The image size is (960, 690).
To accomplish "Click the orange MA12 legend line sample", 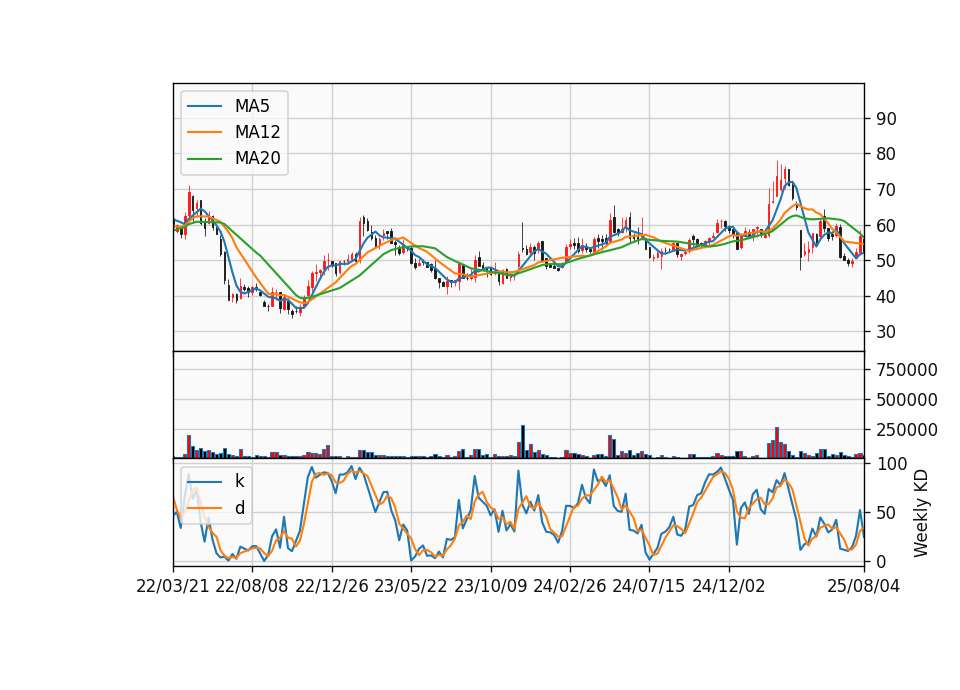I will click(x=204, y=132).
